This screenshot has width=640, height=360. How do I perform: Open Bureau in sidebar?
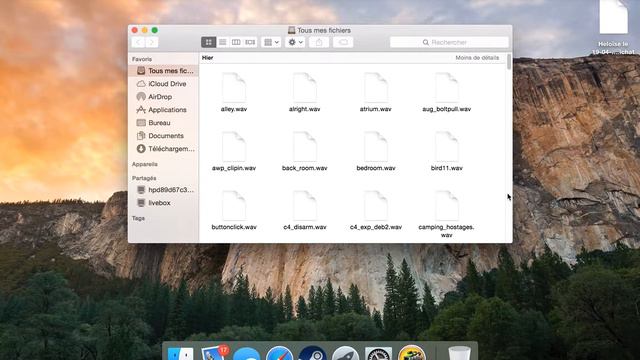click(x=164, y=123)
